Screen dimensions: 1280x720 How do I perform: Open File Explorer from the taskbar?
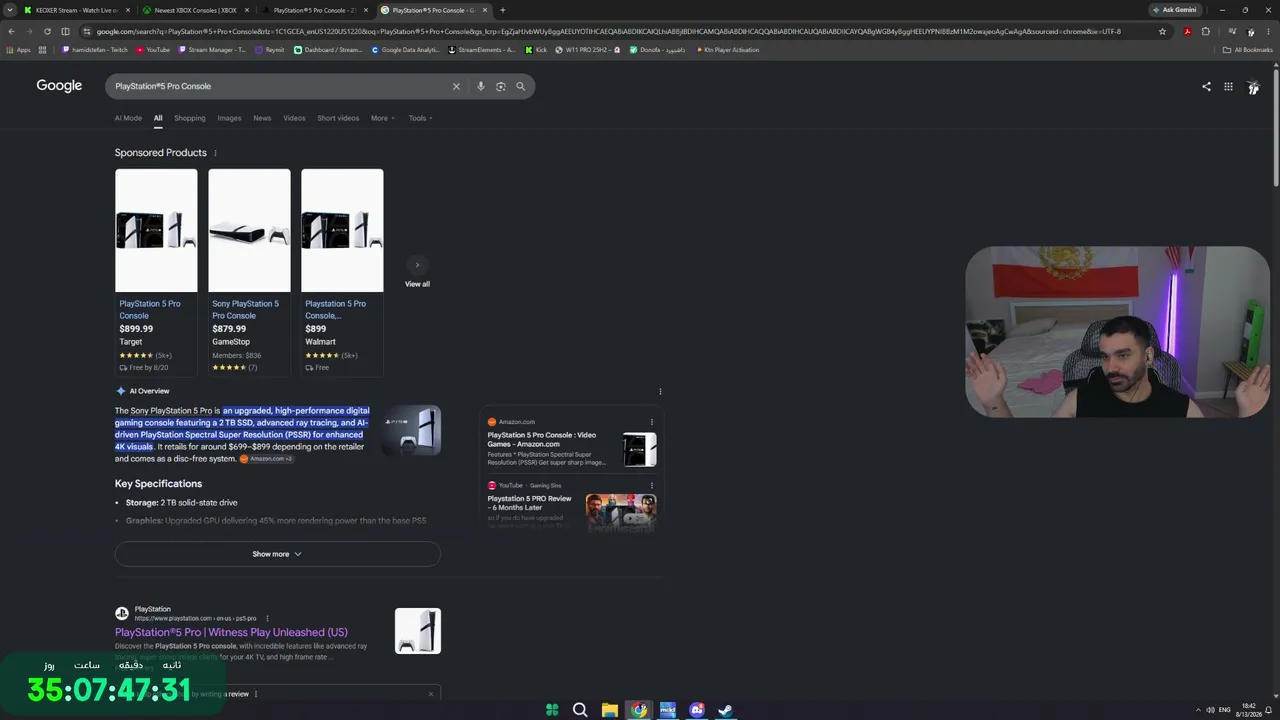[x=609, y=710]
